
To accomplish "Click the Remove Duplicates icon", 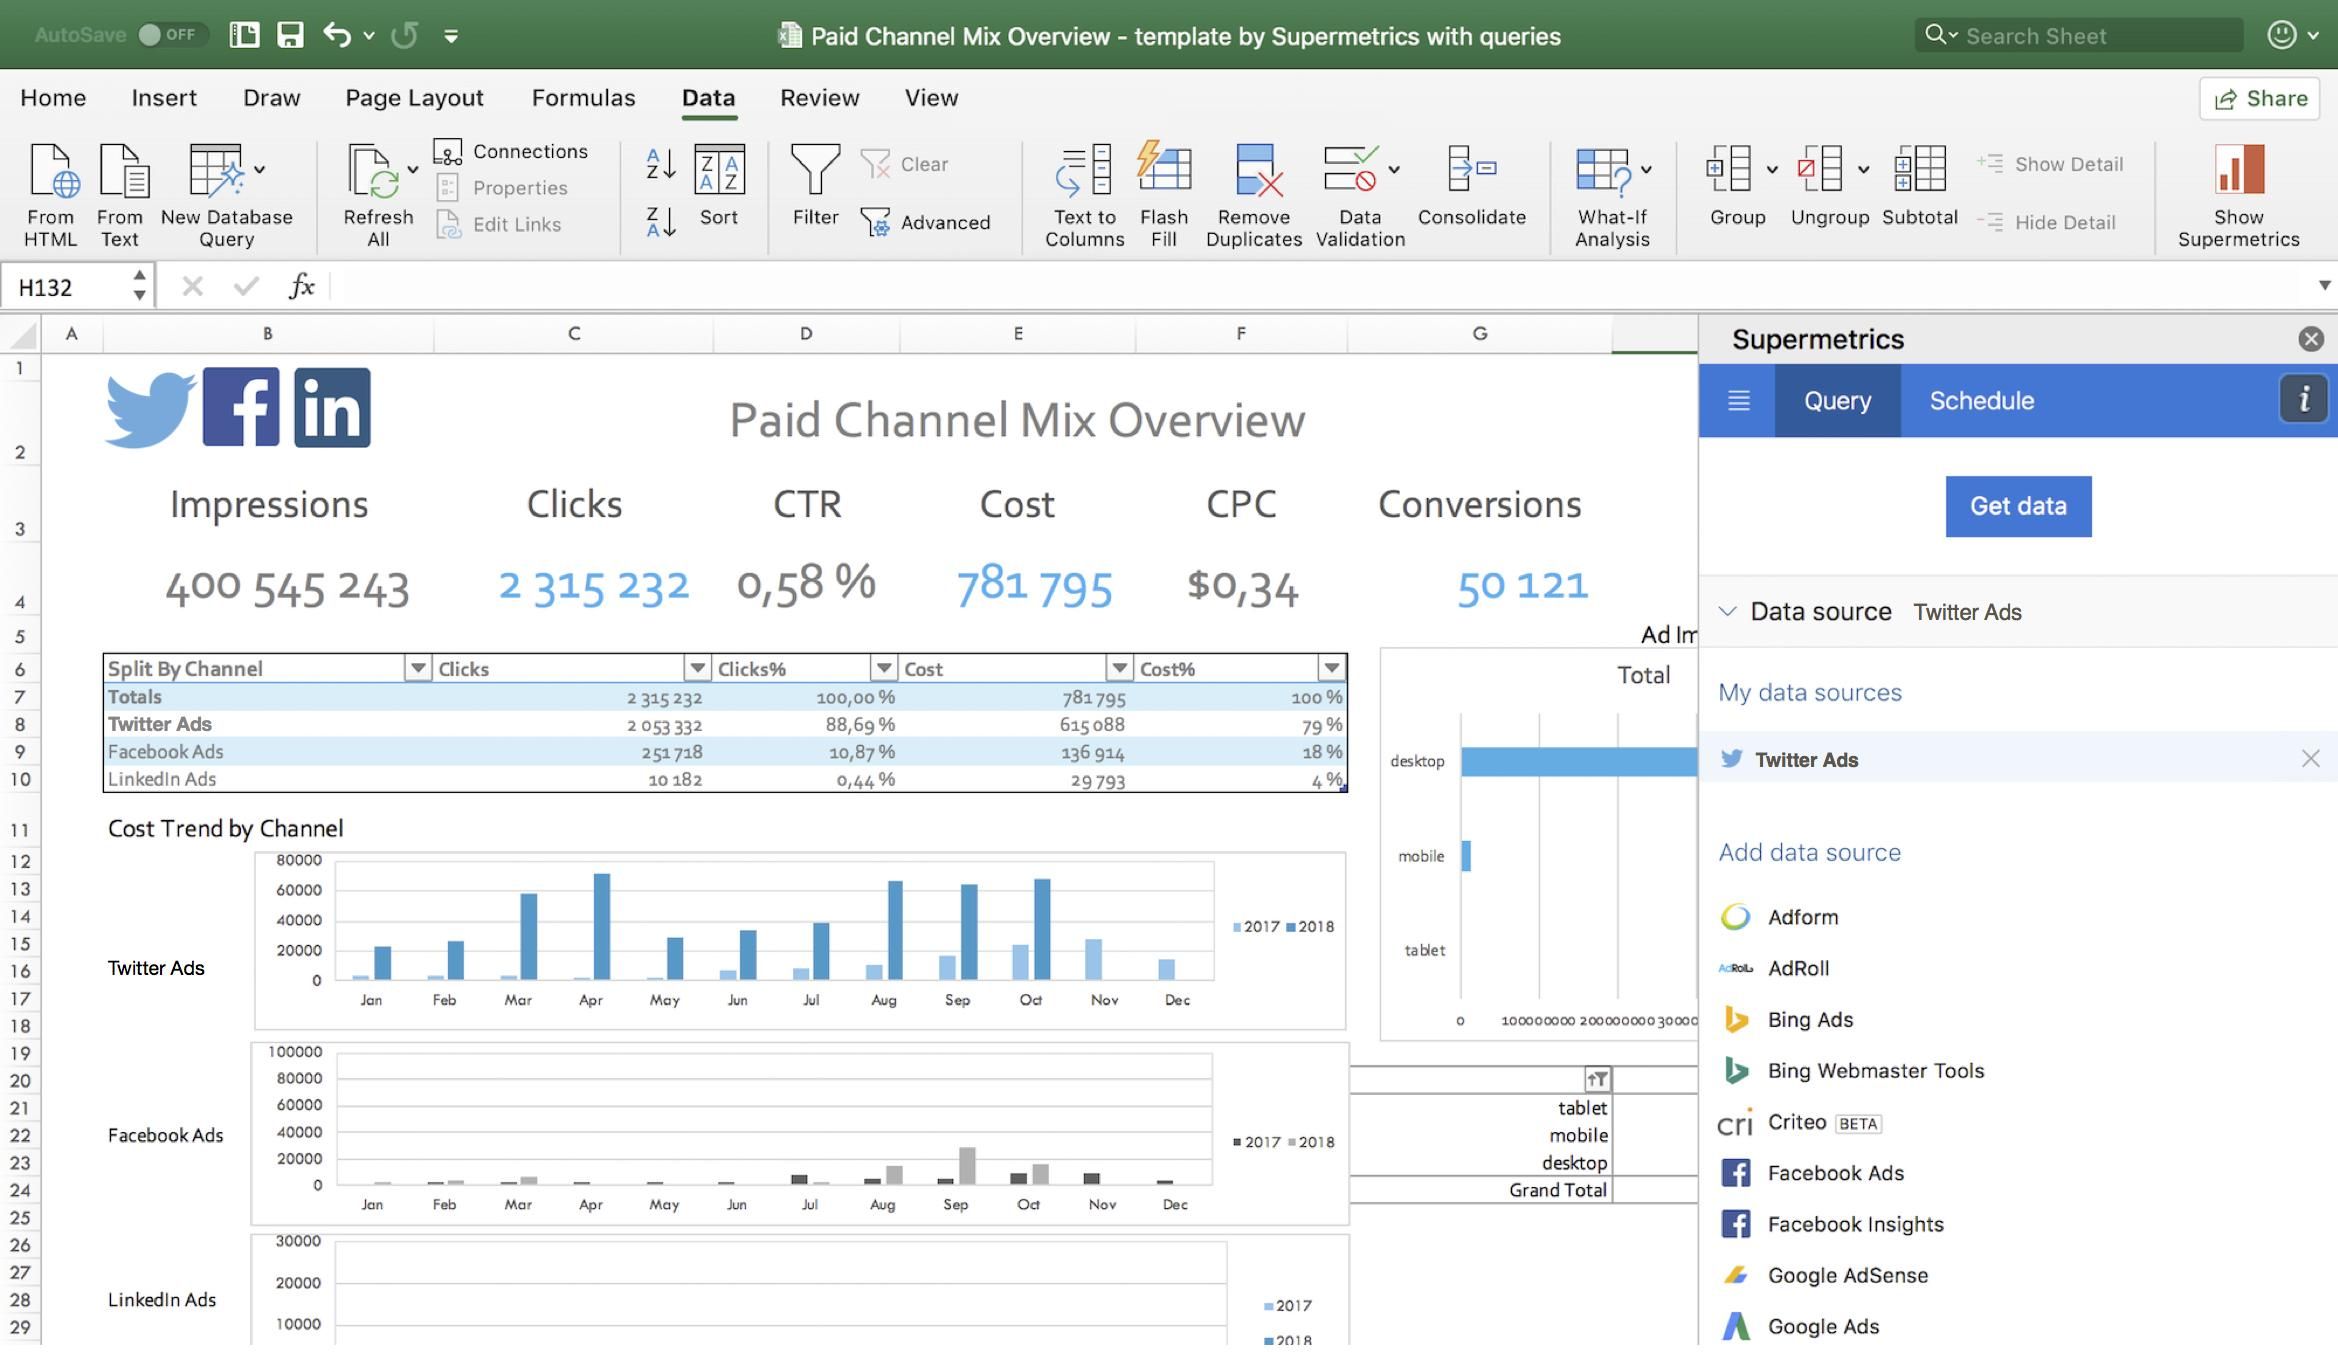I will (1254, 170).
